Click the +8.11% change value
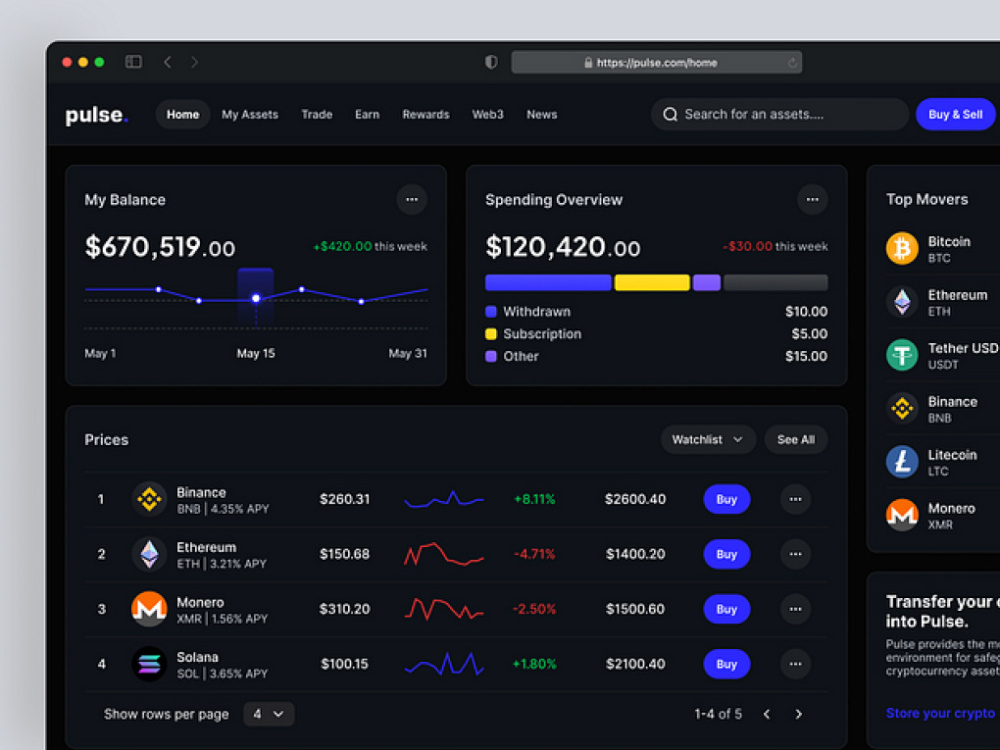The width and height of the screenshot is (1000, 750). point(534,499)
